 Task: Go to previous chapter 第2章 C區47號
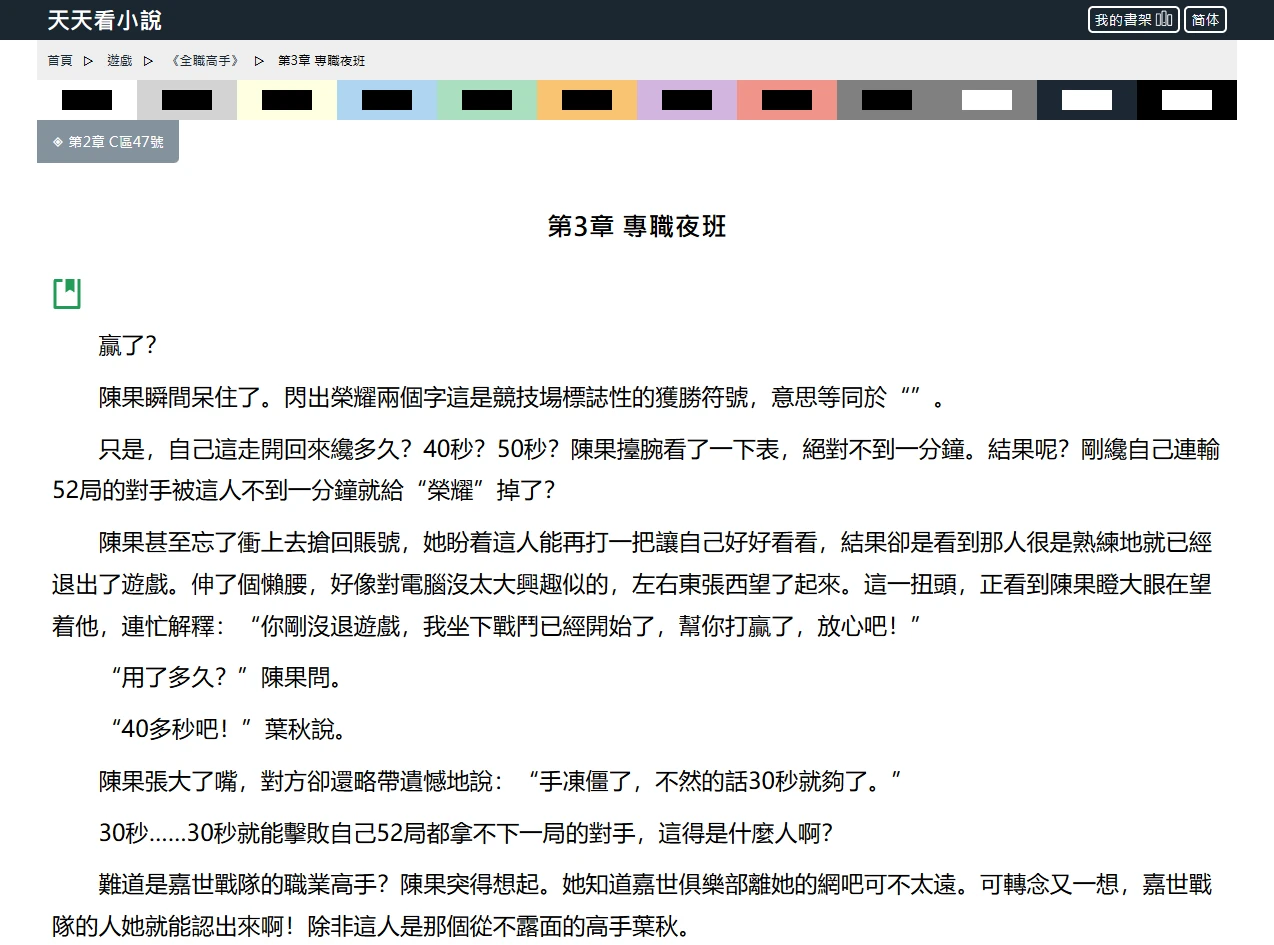(x=108, y=142)
